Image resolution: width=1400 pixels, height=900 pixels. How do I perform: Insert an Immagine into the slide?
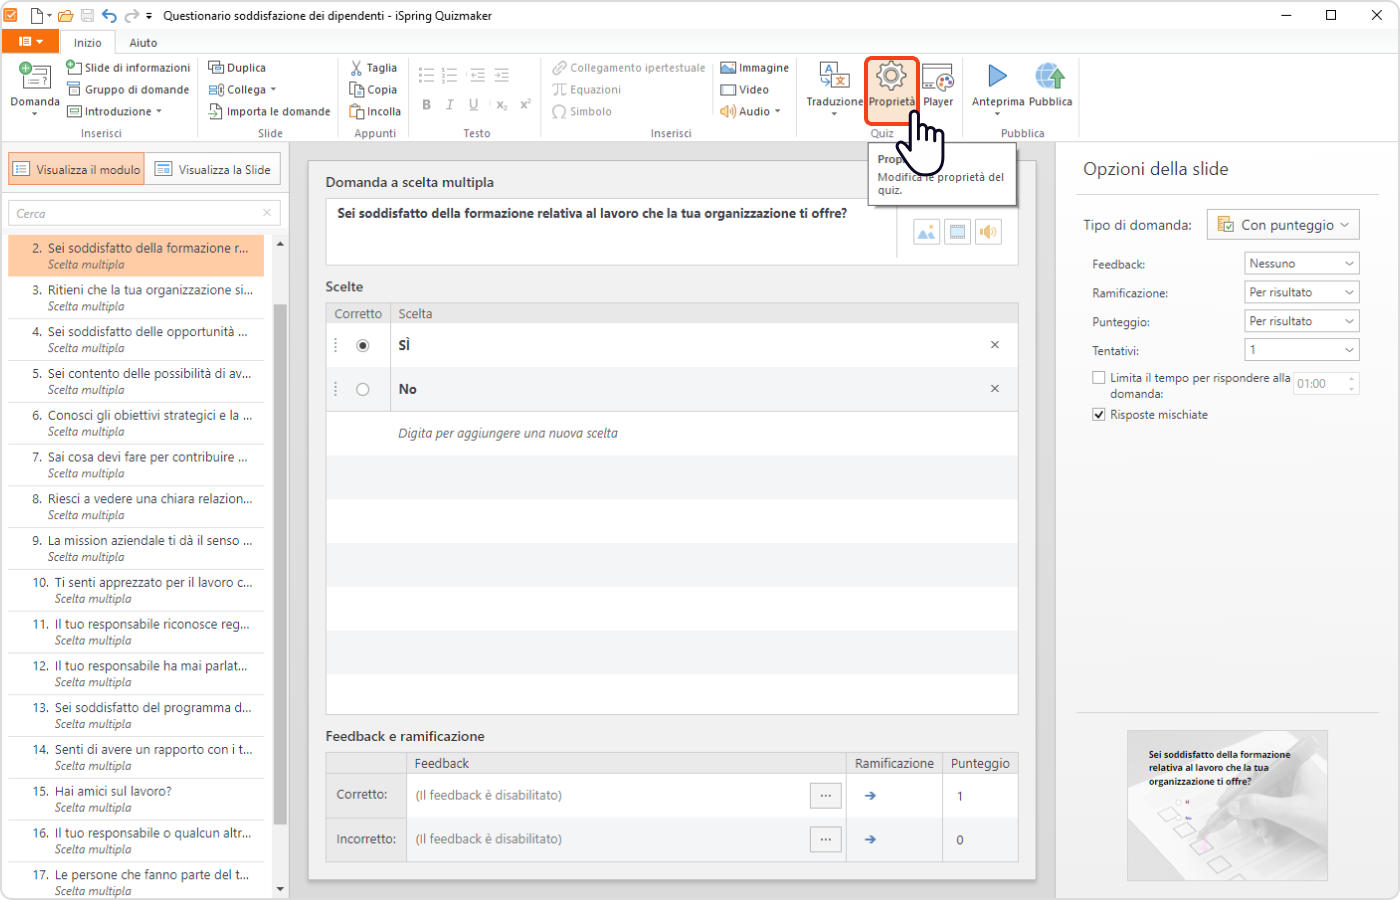click(755, 68)
